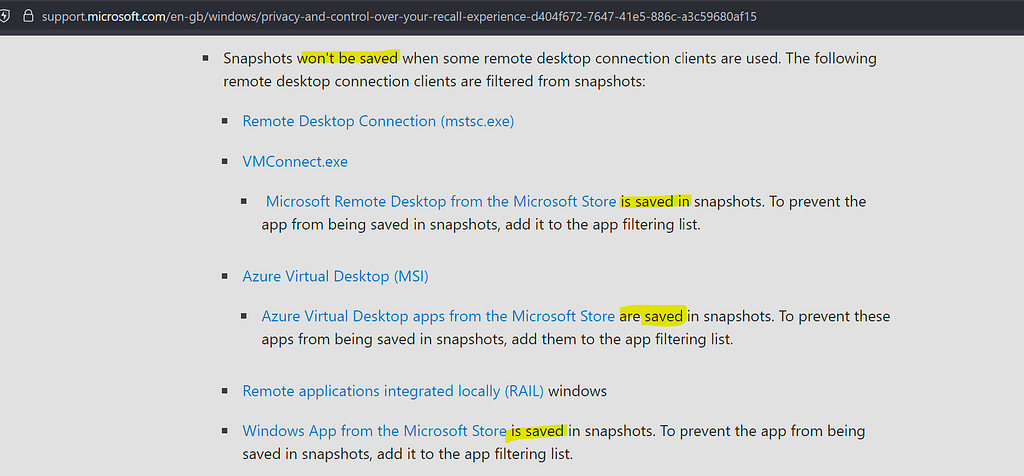Click the word "windows" after the RAIL link
The image size is (1024, 476).
[x=577, y=391]
